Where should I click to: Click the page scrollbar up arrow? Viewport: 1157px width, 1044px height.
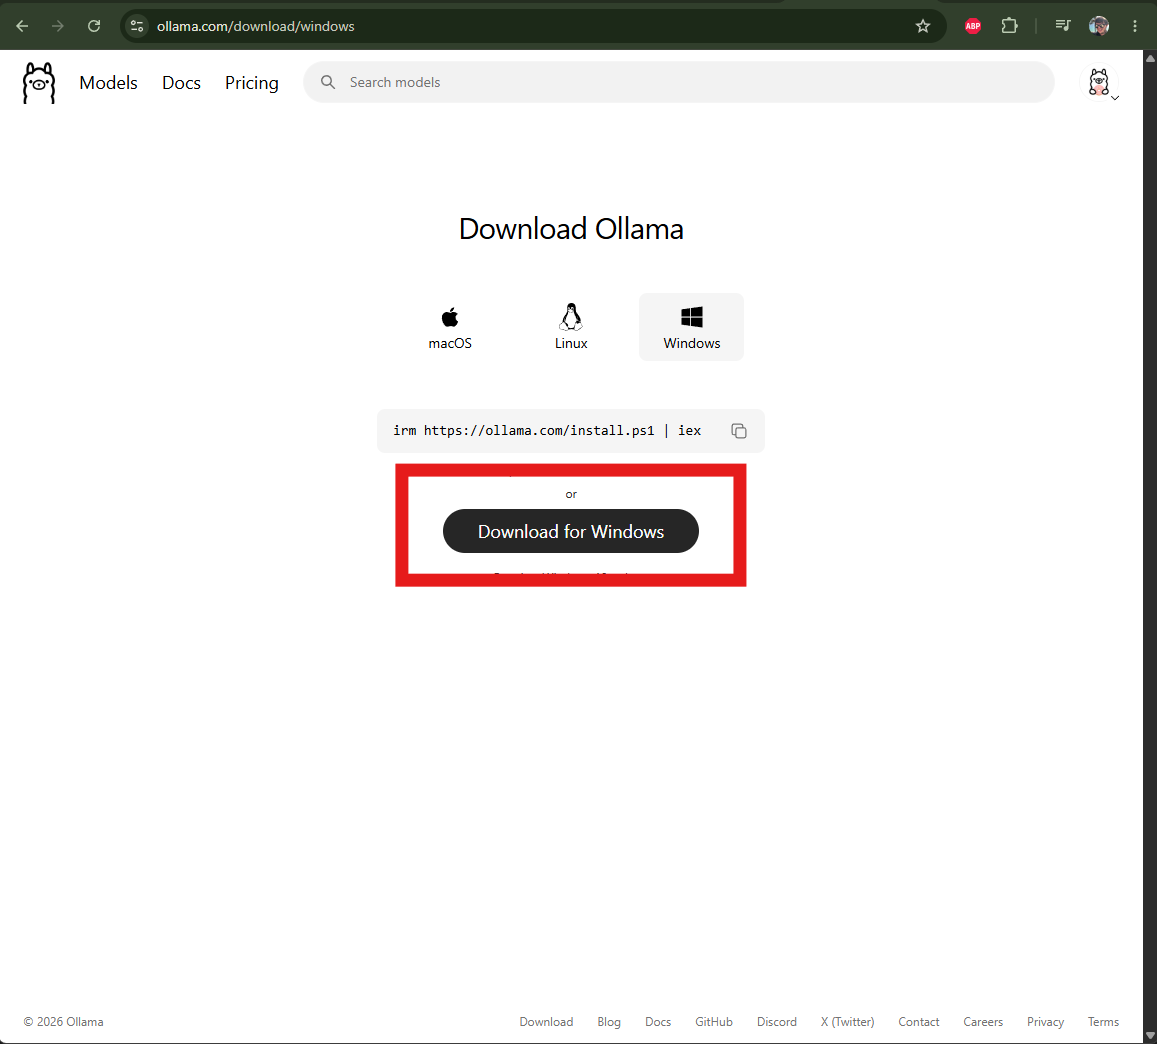click(x=1150, y=58)
